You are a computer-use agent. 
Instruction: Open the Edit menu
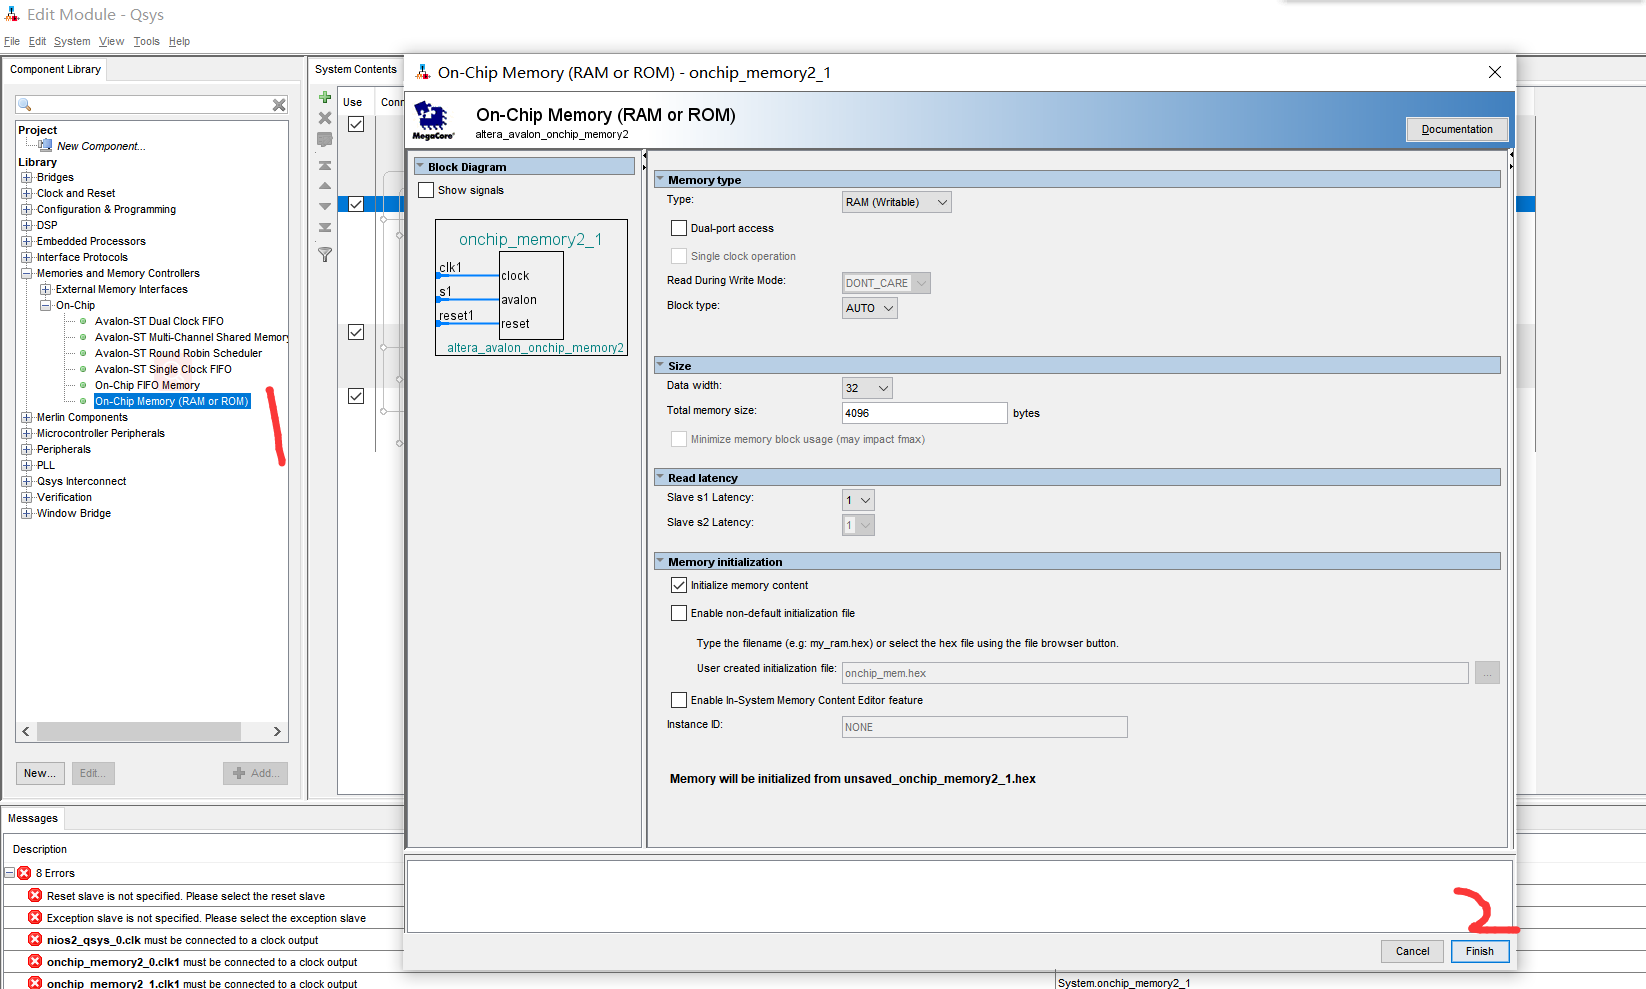click(37, 41)
